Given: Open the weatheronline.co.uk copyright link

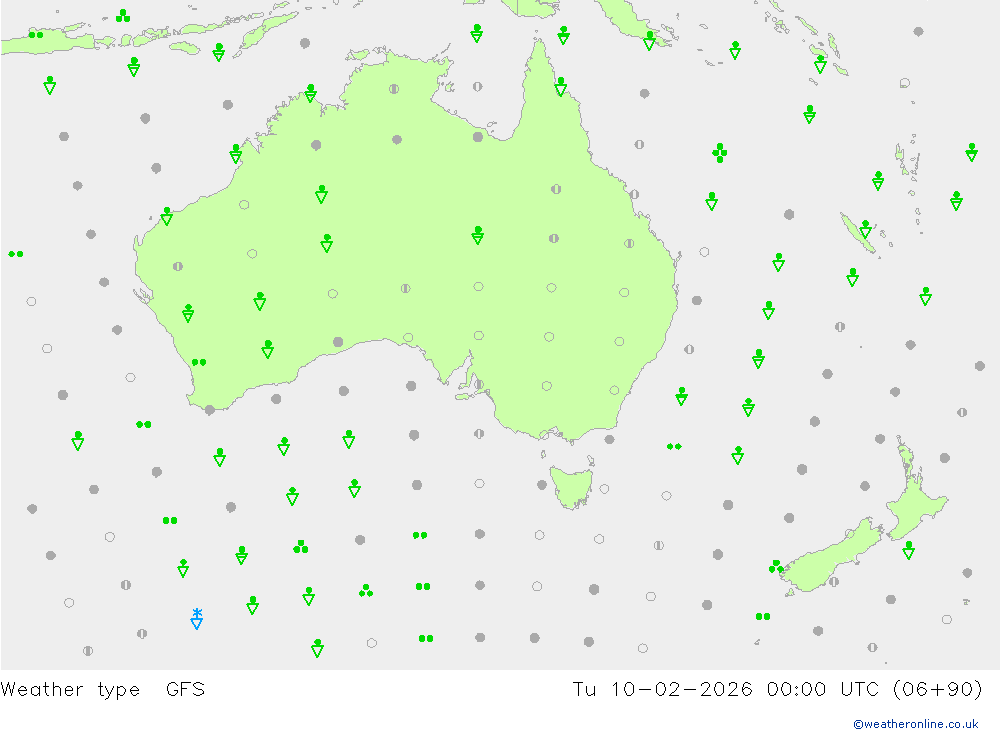Looking at the screenshot, I should [915, 723].
